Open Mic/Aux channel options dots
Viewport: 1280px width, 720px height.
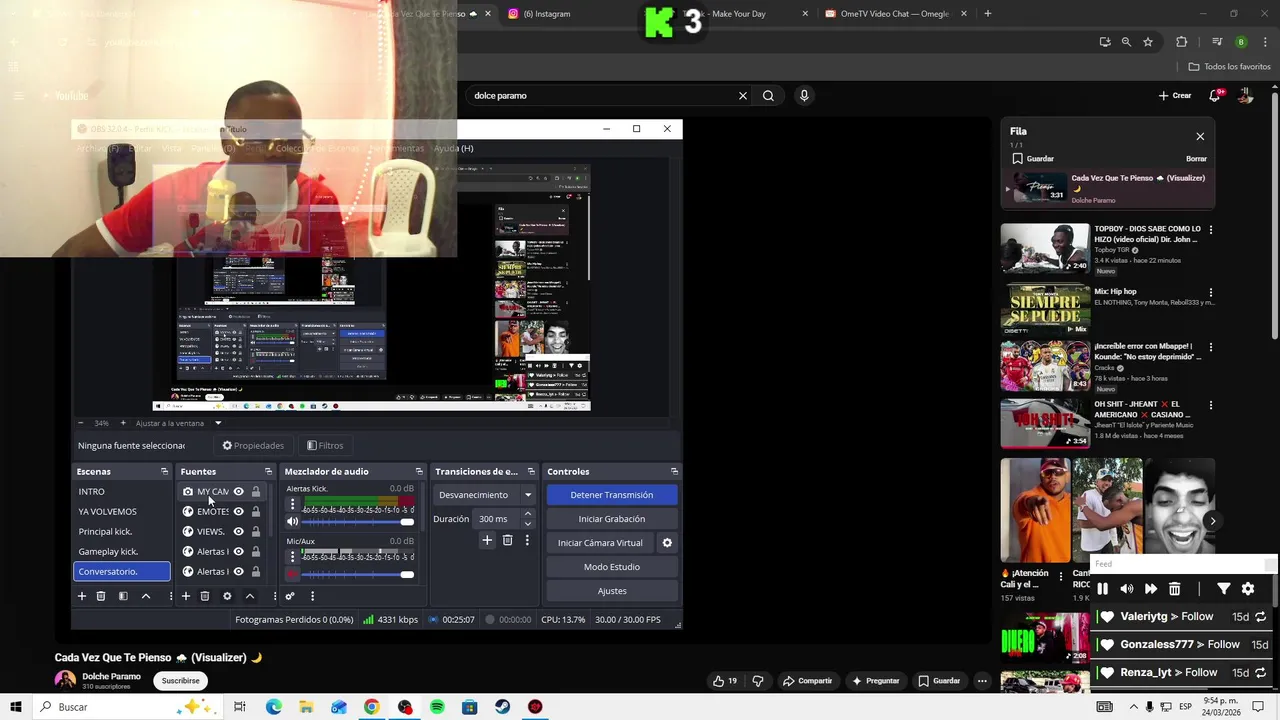click(x=292, y=557)
